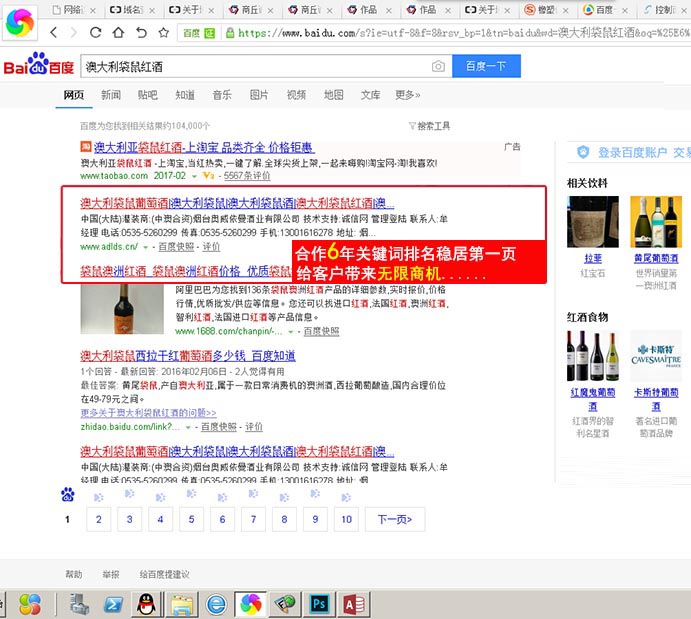This screenshot has width=691, height=619.
Task: Open the QQ penguin in the taskbar
Action: [146, 604]
